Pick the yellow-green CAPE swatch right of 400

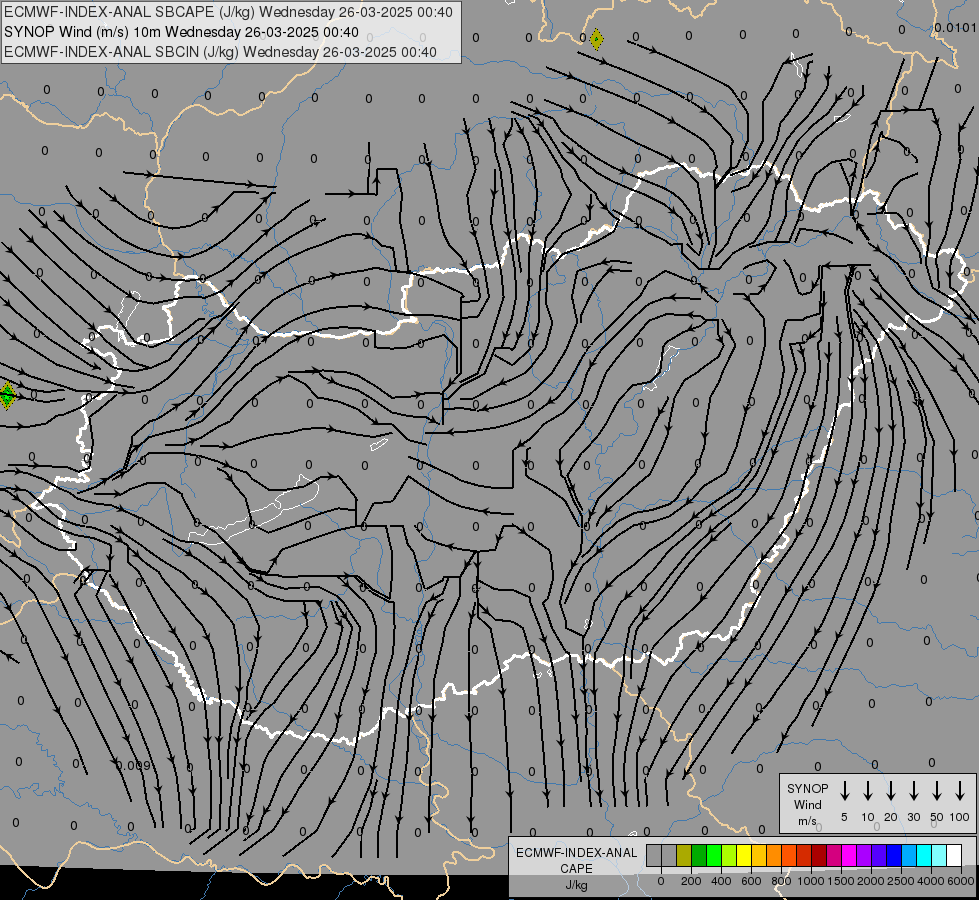[729, 855]
